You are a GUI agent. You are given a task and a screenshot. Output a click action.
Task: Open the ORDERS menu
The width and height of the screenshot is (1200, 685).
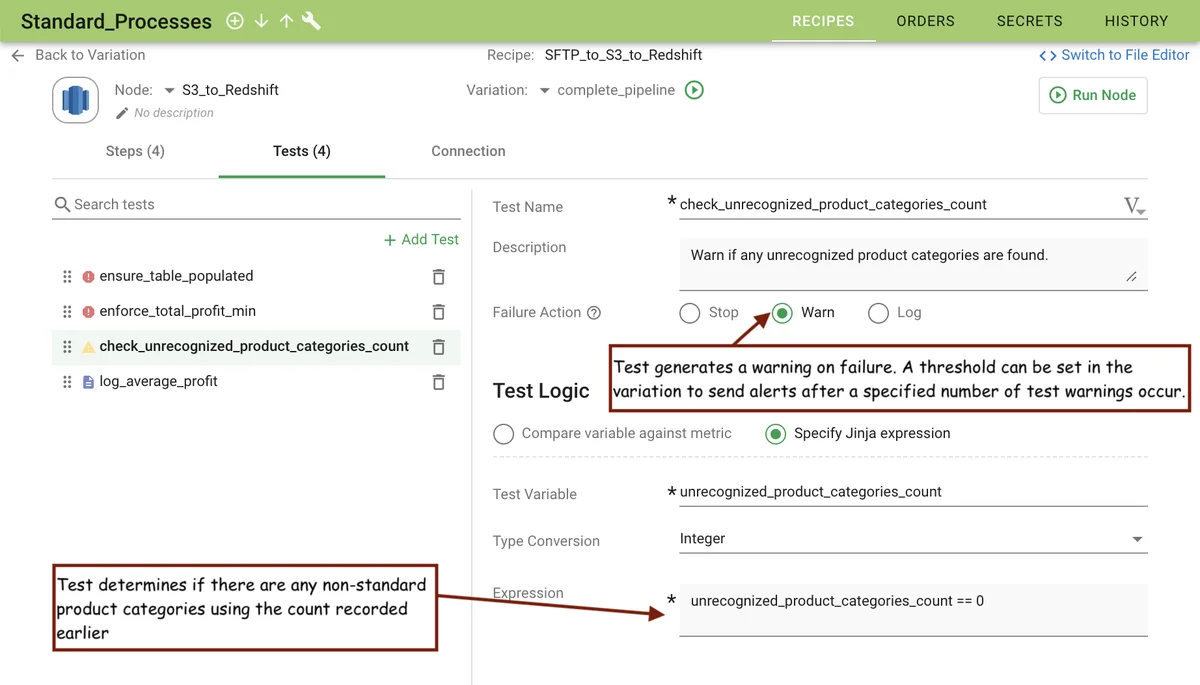click(x=925, y=21)
